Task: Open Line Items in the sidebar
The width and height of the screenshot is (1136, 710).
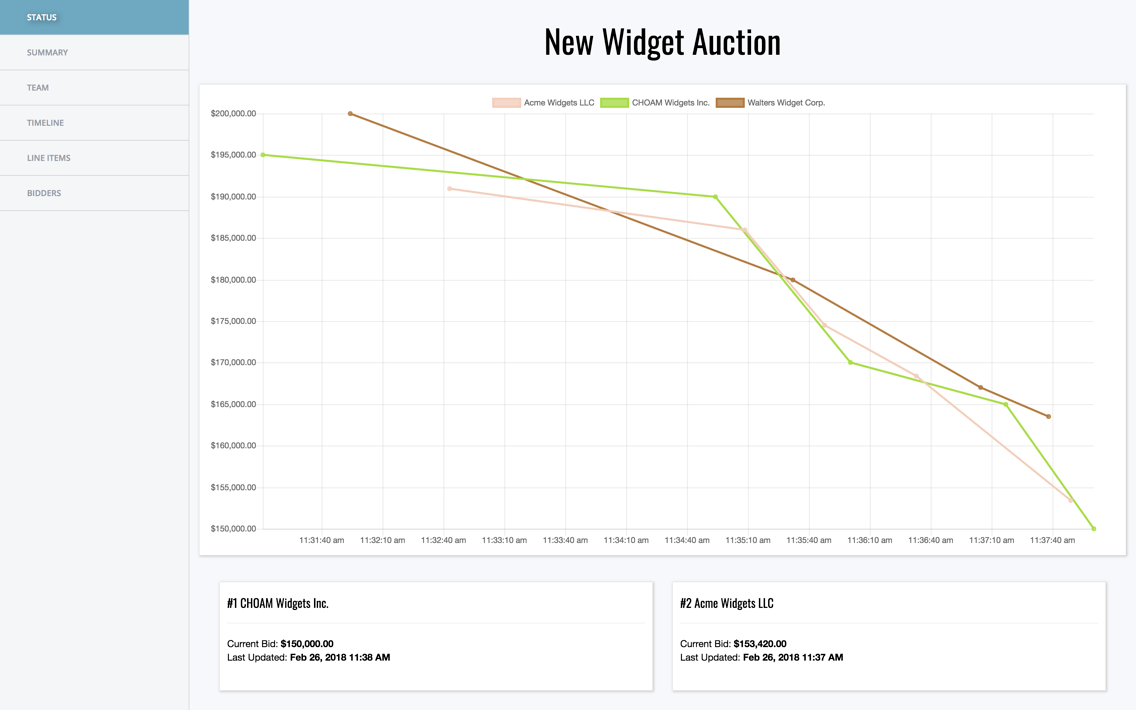Action: pos(94,158)
